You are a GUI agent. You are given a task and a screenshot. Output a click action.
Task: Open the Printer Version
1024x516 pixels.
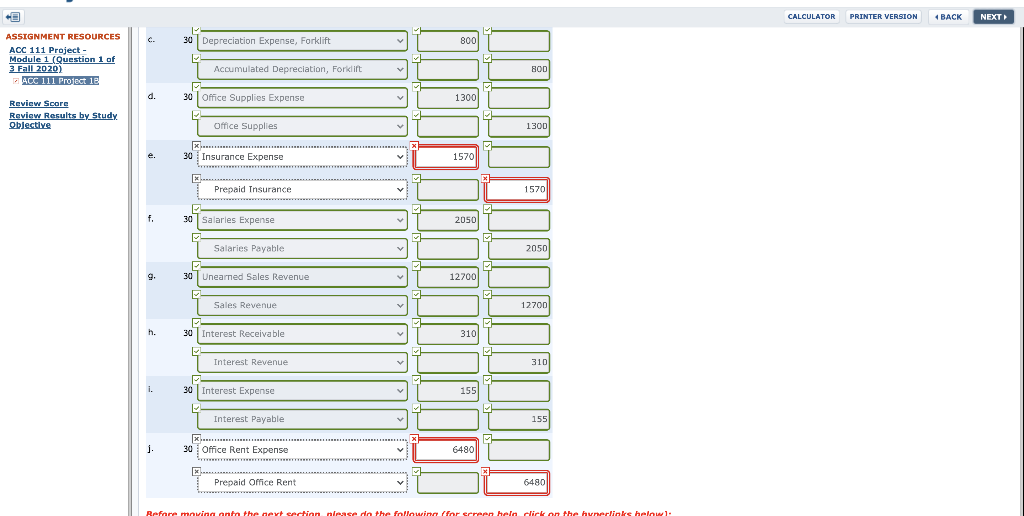(883, 16)
